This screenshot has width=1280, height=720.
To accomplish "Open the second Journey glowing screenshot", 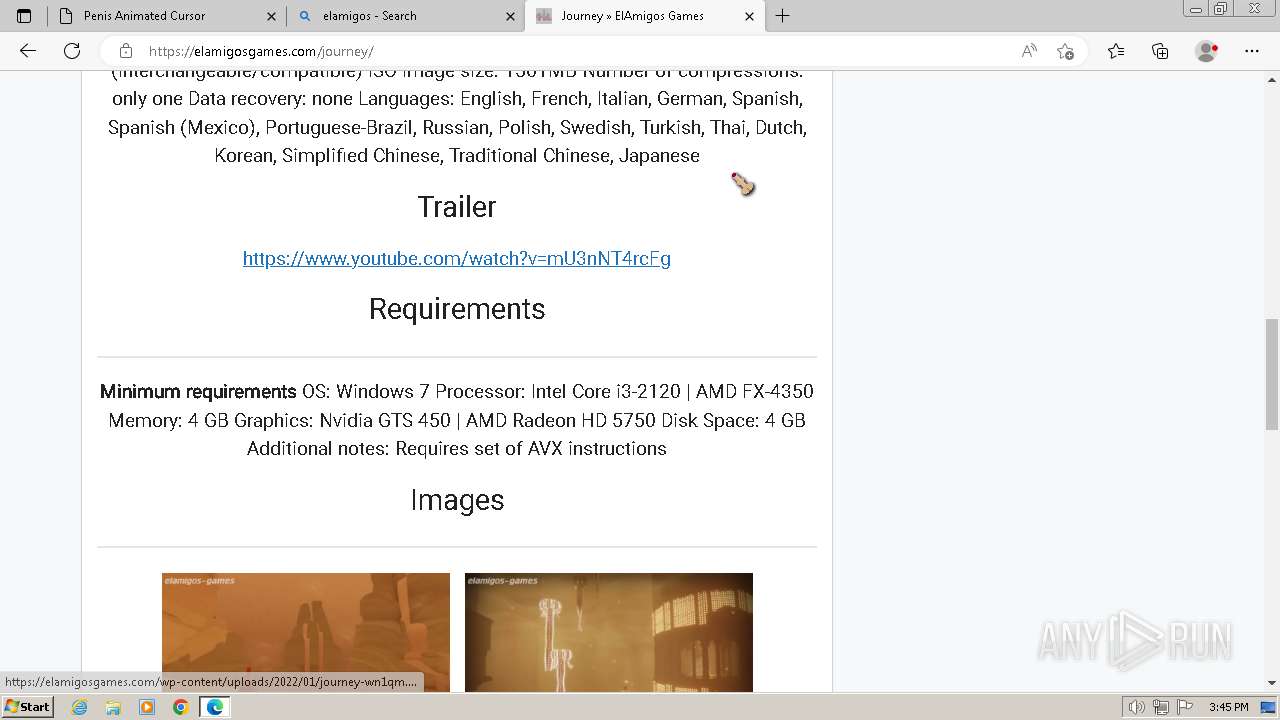I will (609, 632).
